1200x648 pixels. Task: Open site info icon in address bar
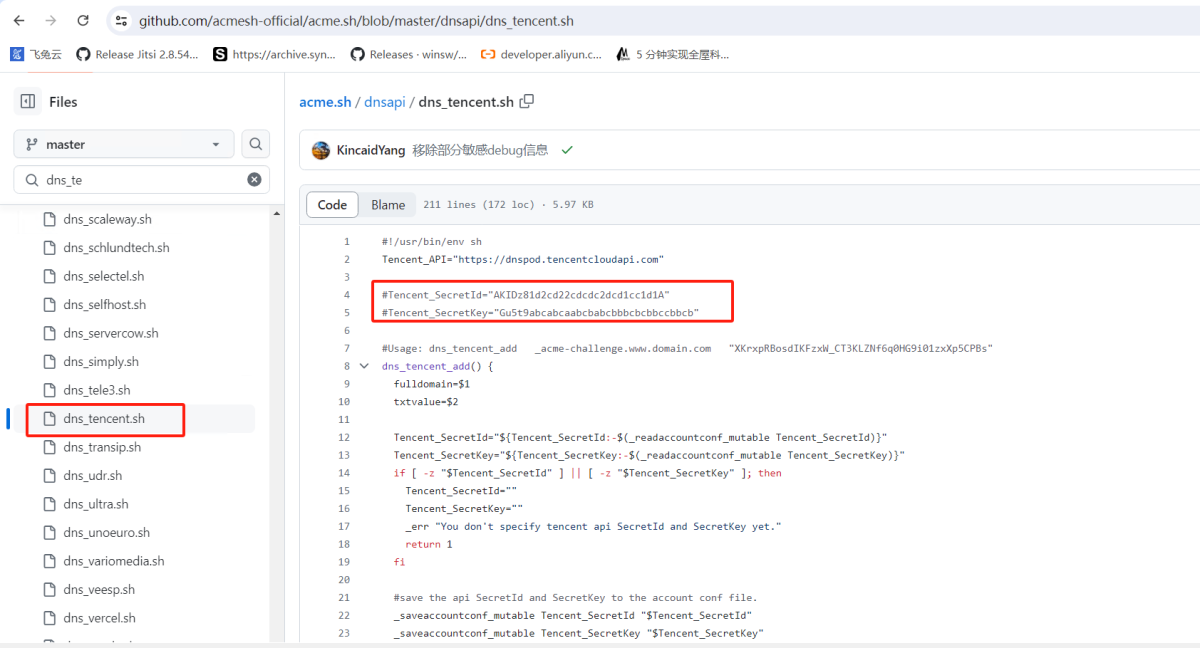point(121,20)
